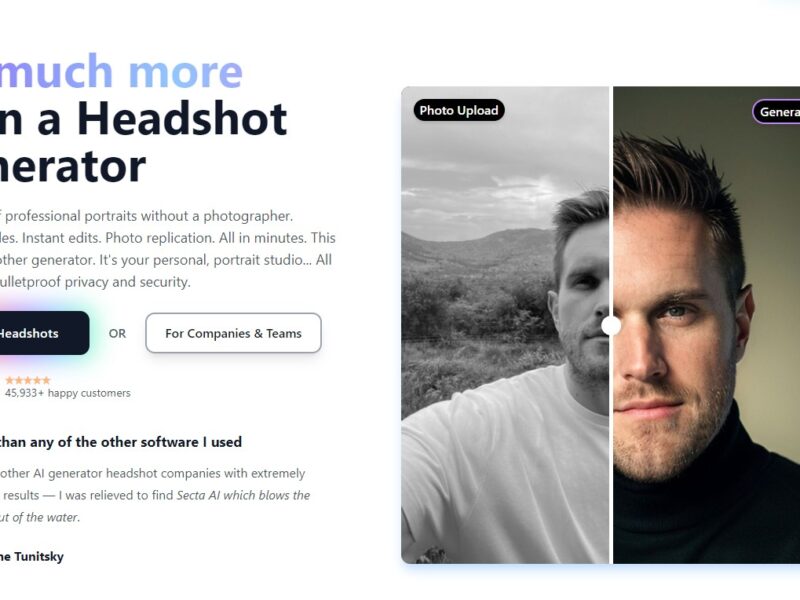Image resolution: width=800 pixels, height=600 pixels.
Task: Click the bold 'Headshot' heading word
Action: click(182, 119)
